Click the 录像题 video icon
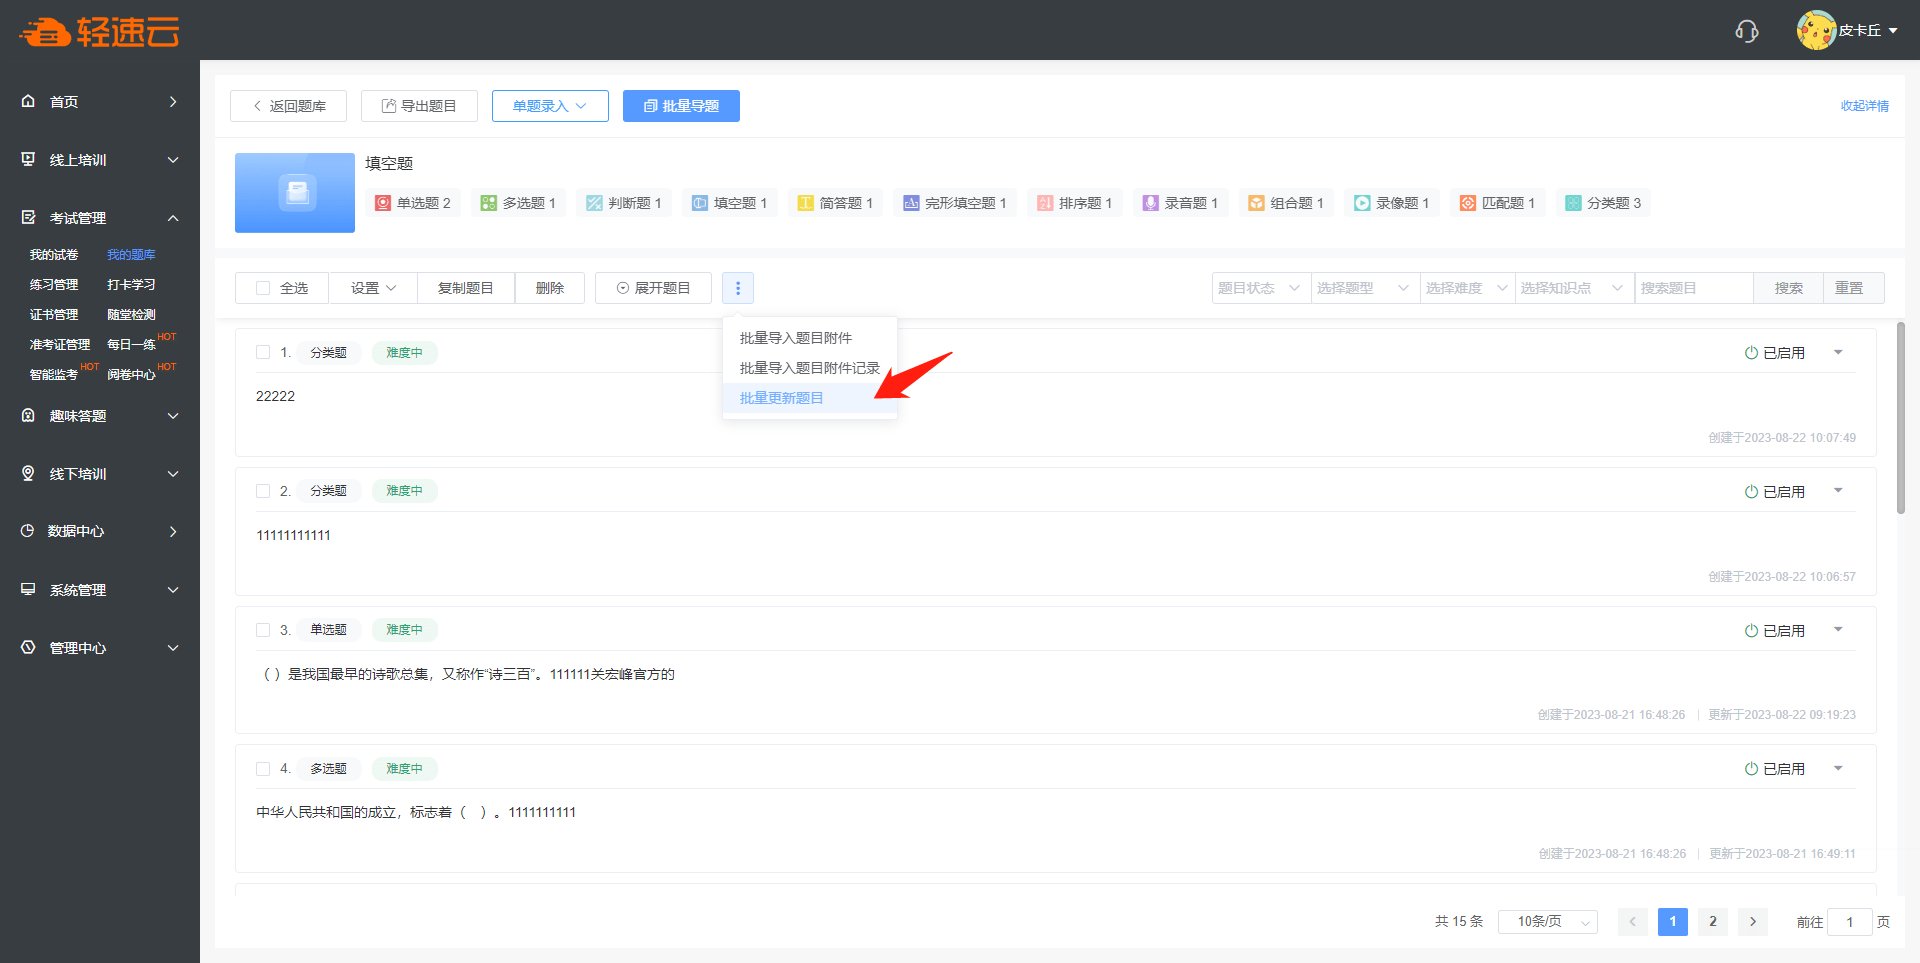Screen dimensions: 1920x963 1361,203
